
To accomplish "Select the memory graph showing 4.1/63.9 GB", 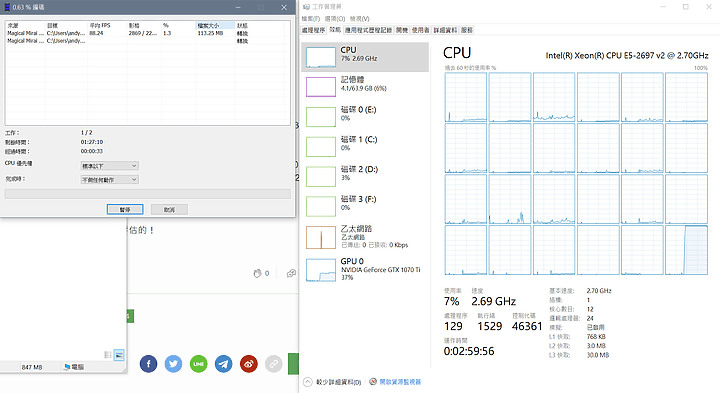I will point(321,87).
